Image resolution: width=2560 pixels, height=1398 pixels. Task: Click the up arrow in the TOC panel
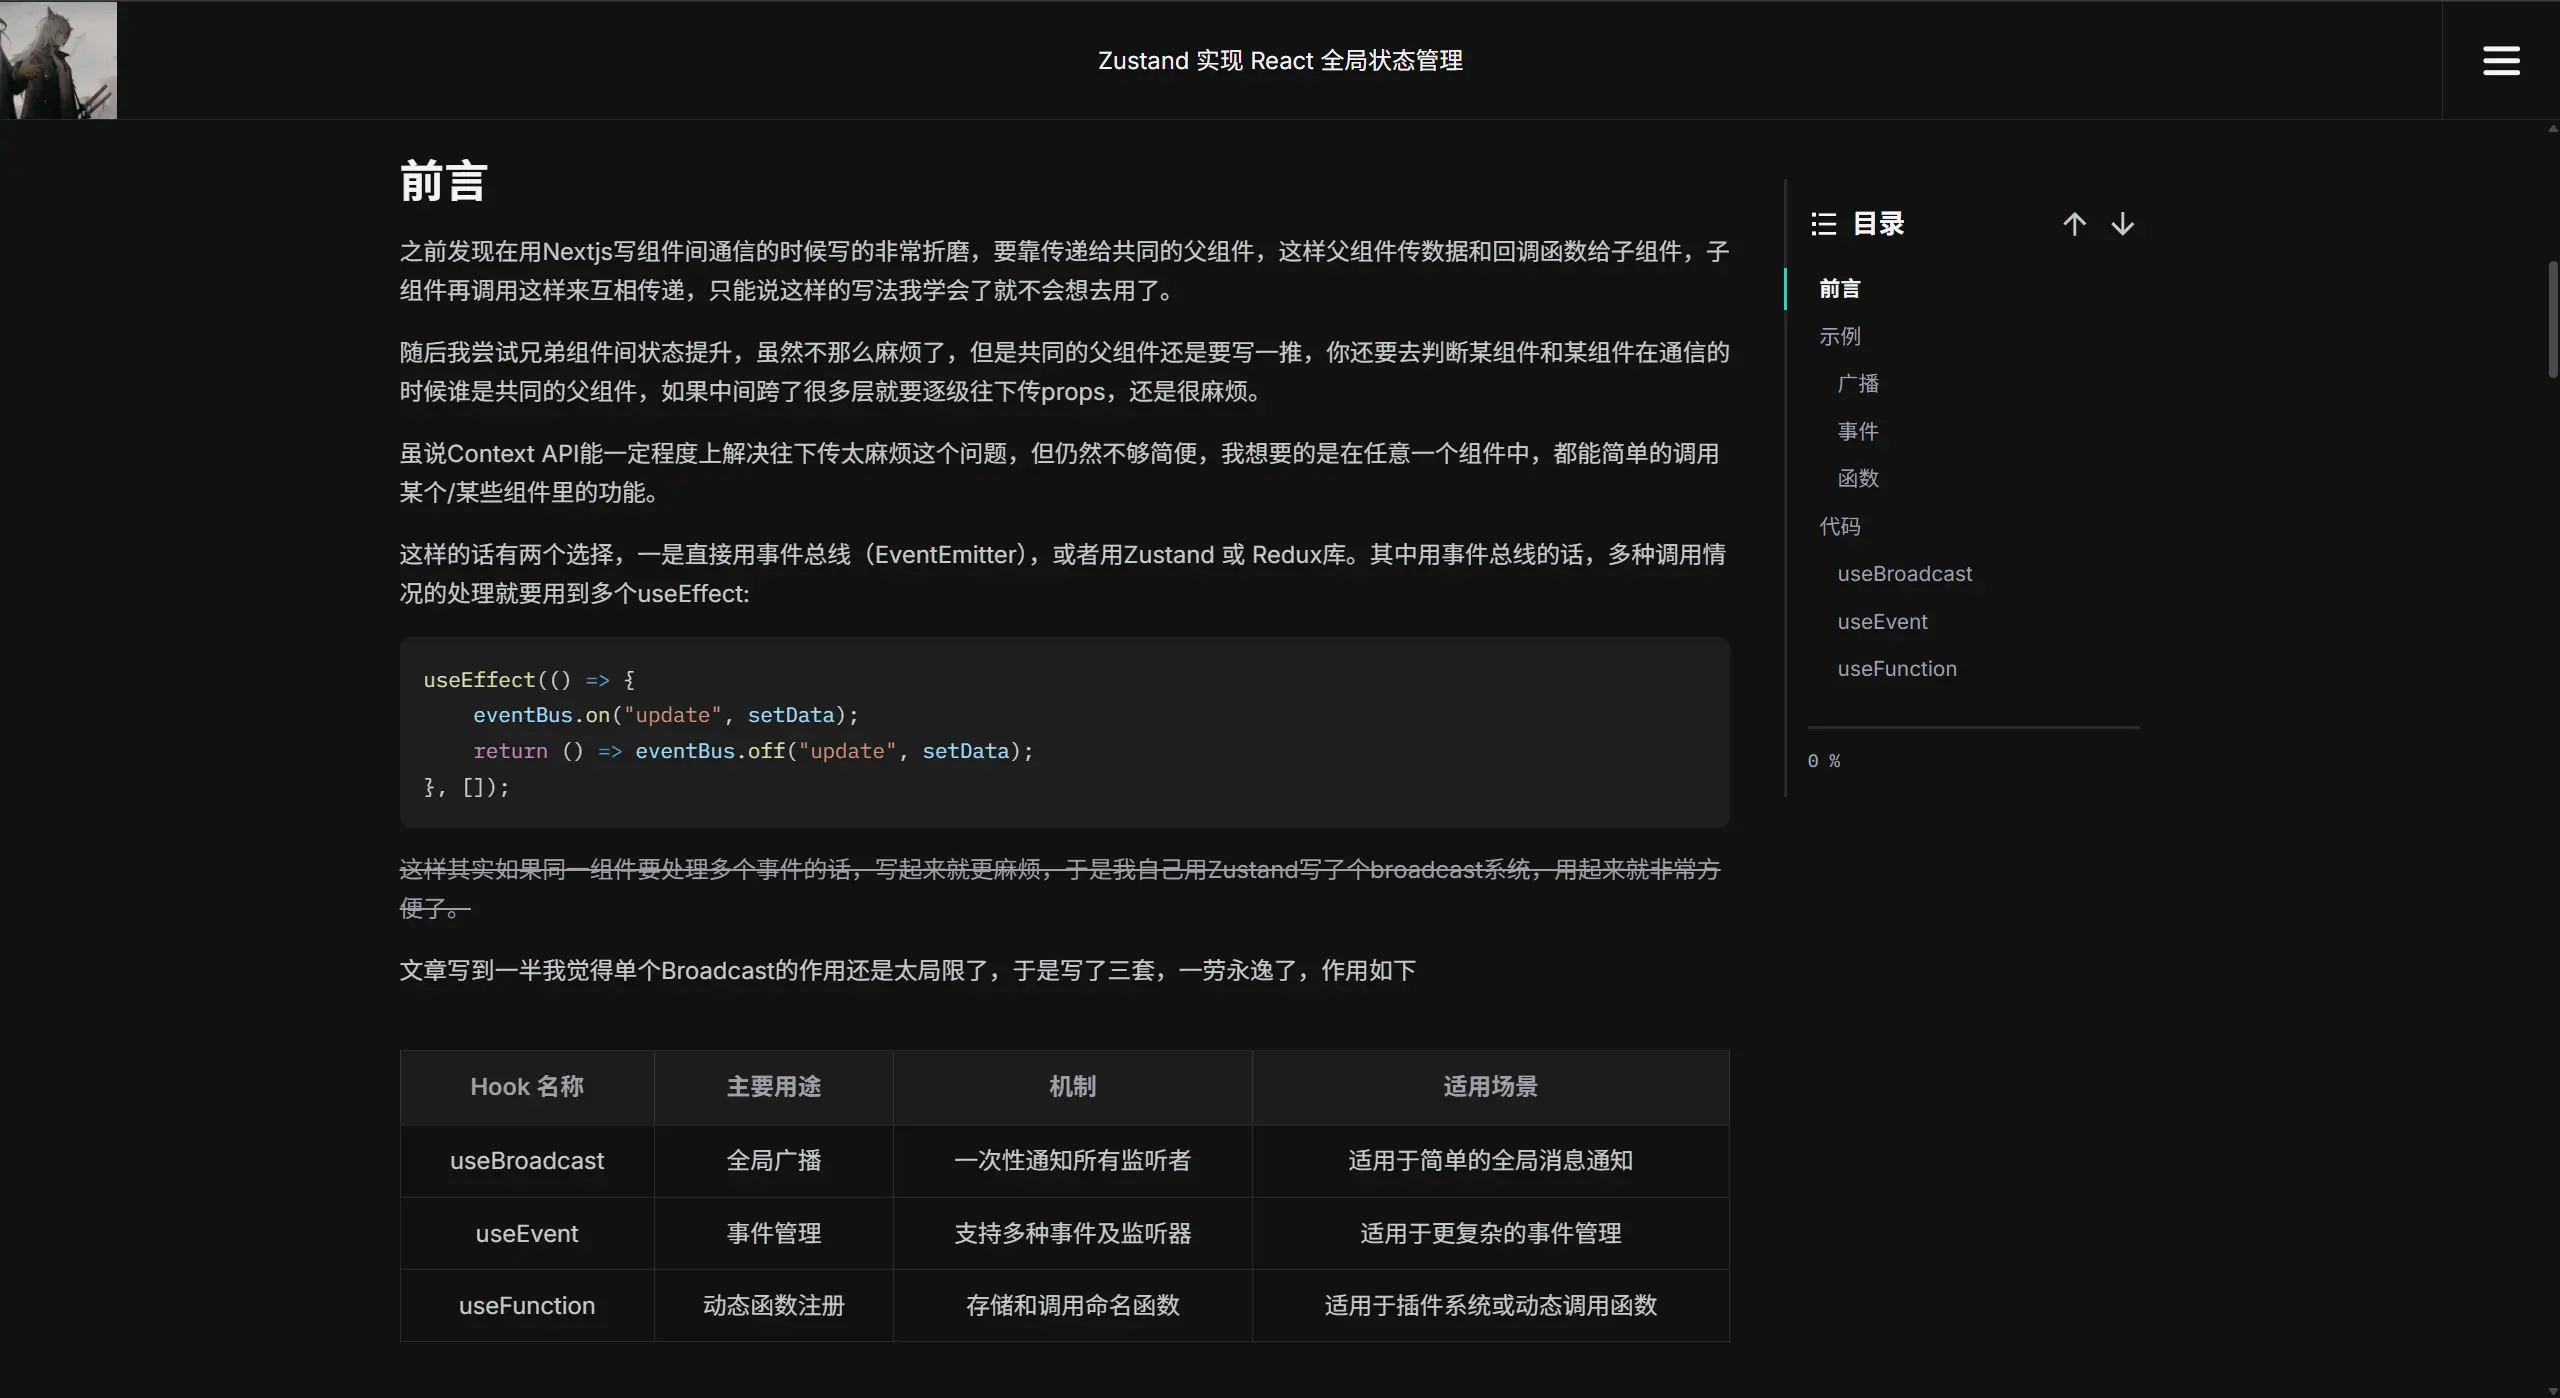(2074, 224)
